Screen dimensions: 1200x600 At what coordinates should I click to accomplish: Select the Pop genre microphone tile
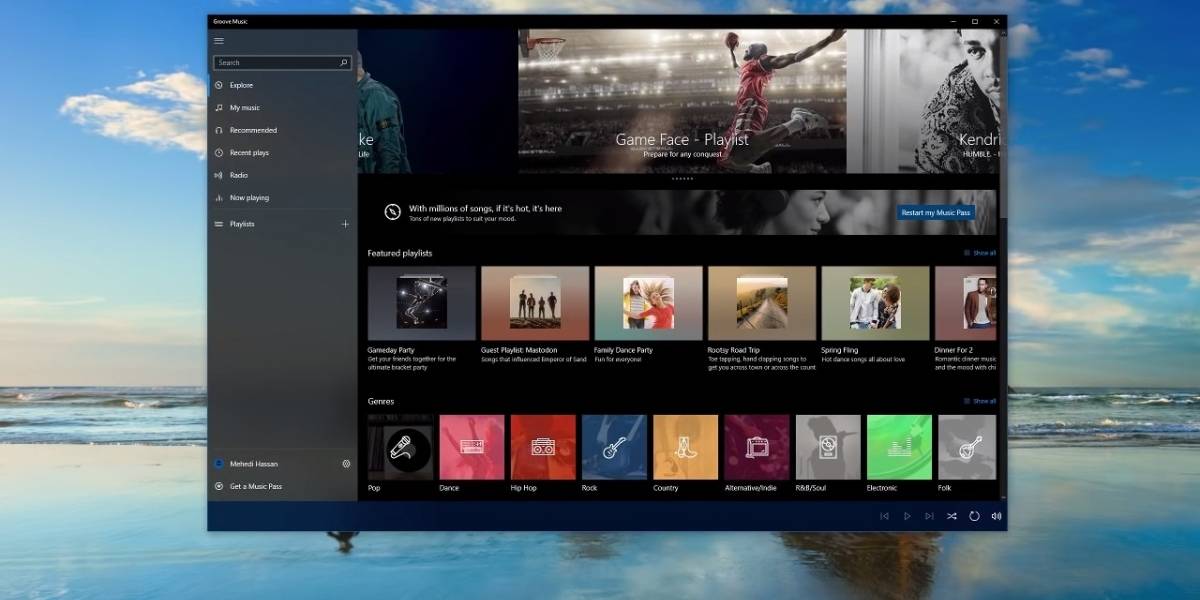[400, 447]
